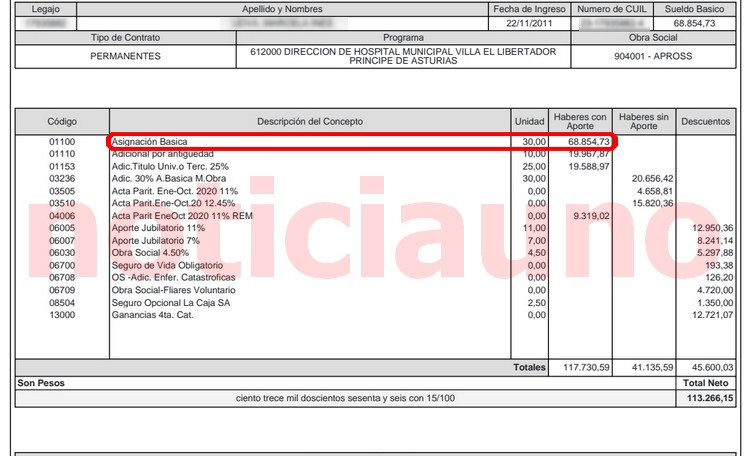Click code 01153 in Código column

pyautogui.click(x=62, y=167)
